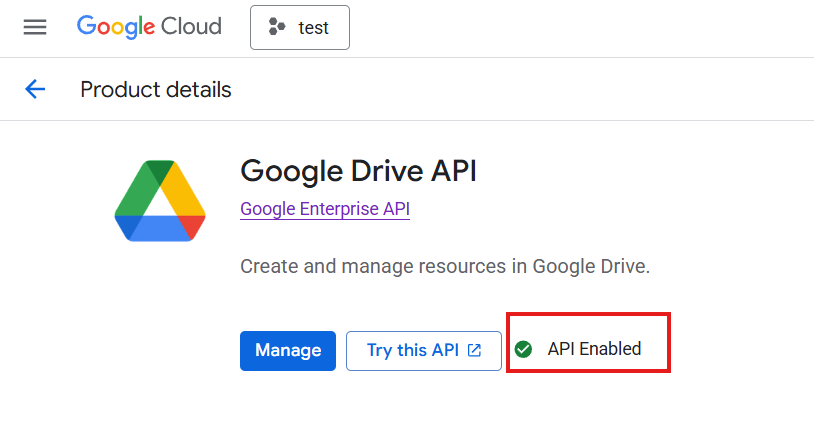Click the Google Drive triangle logo

click(160, 200)
